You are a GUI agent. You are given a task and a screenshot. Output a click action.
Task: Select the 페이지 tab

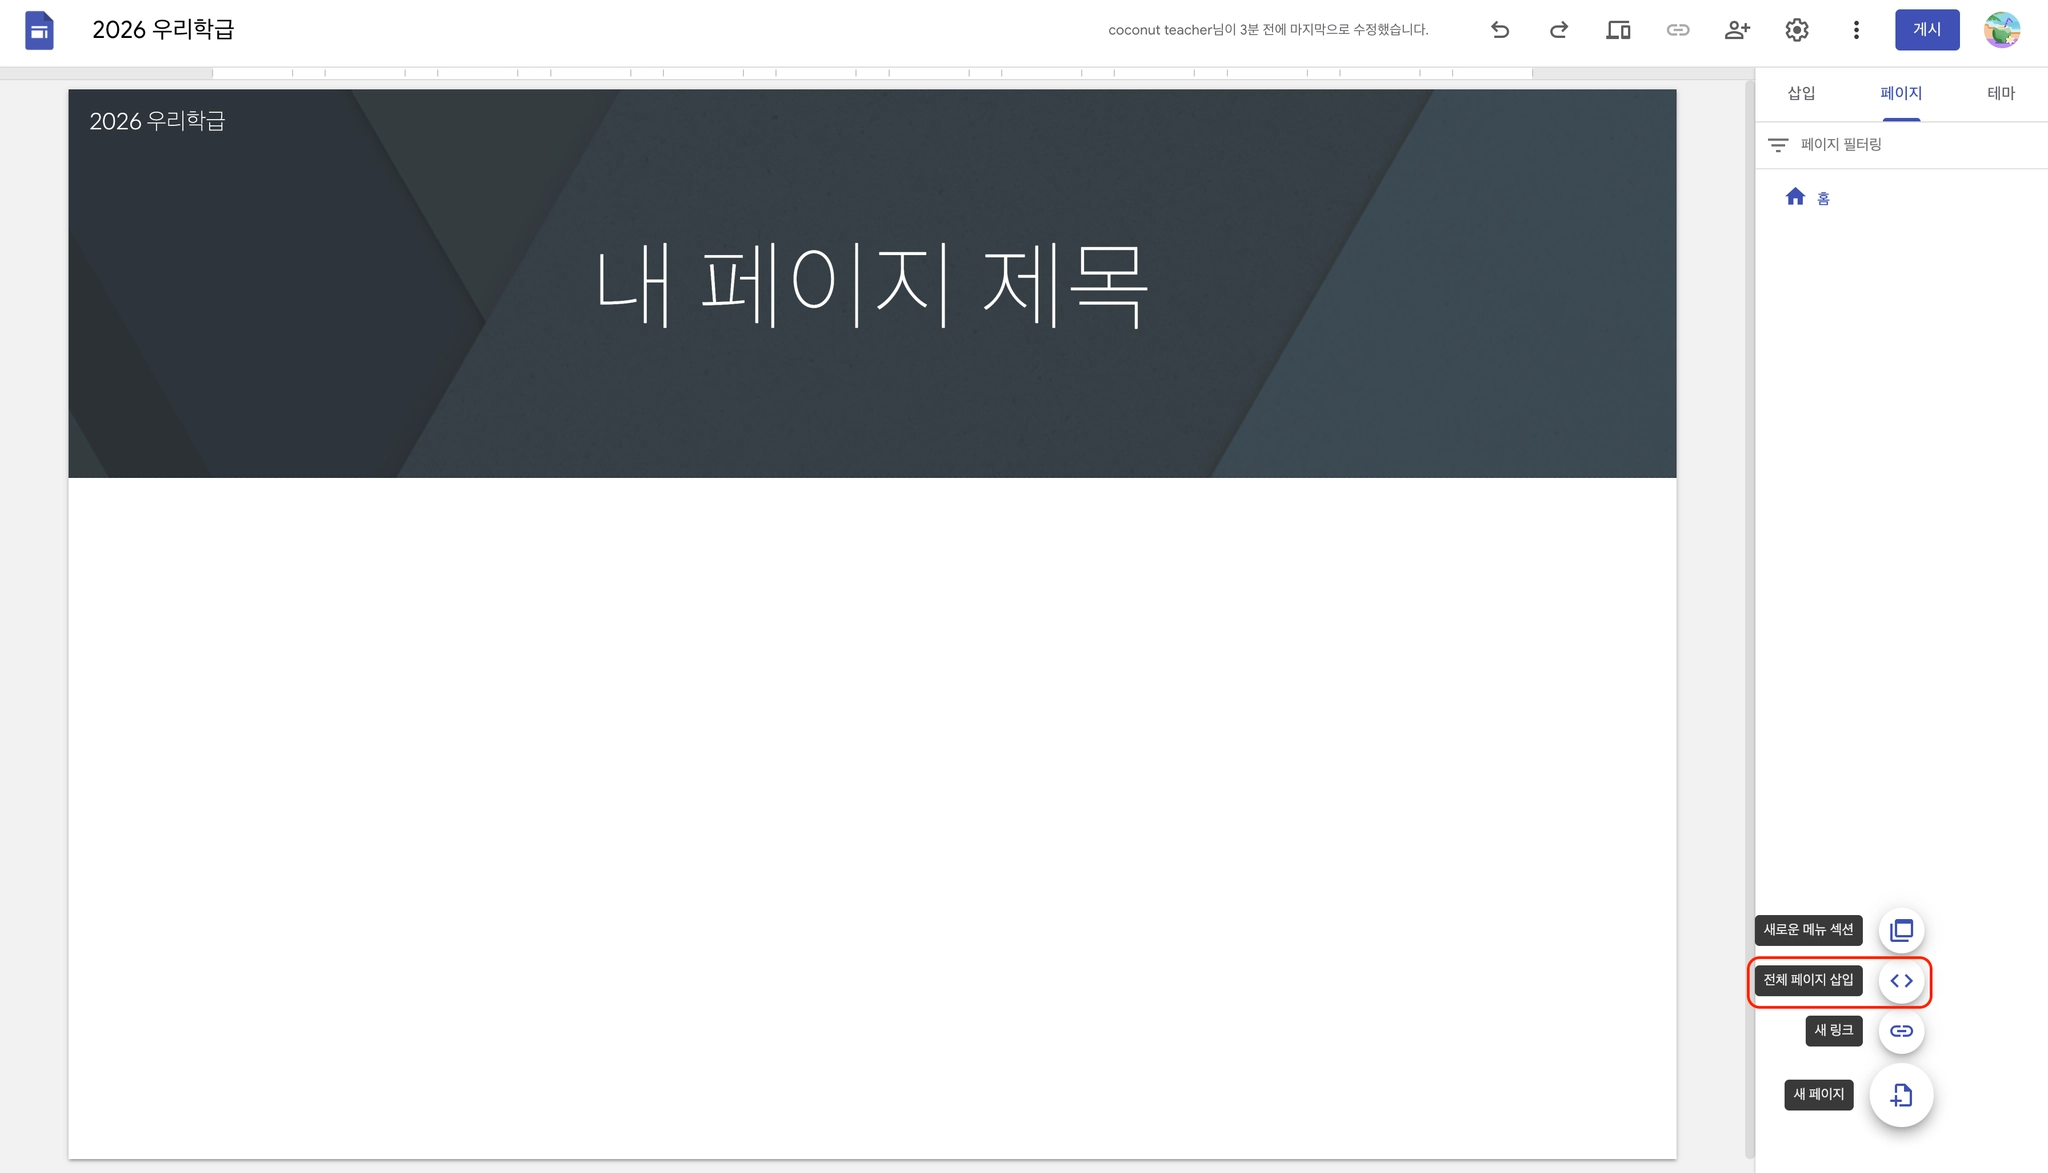[x=1900, y=93]
